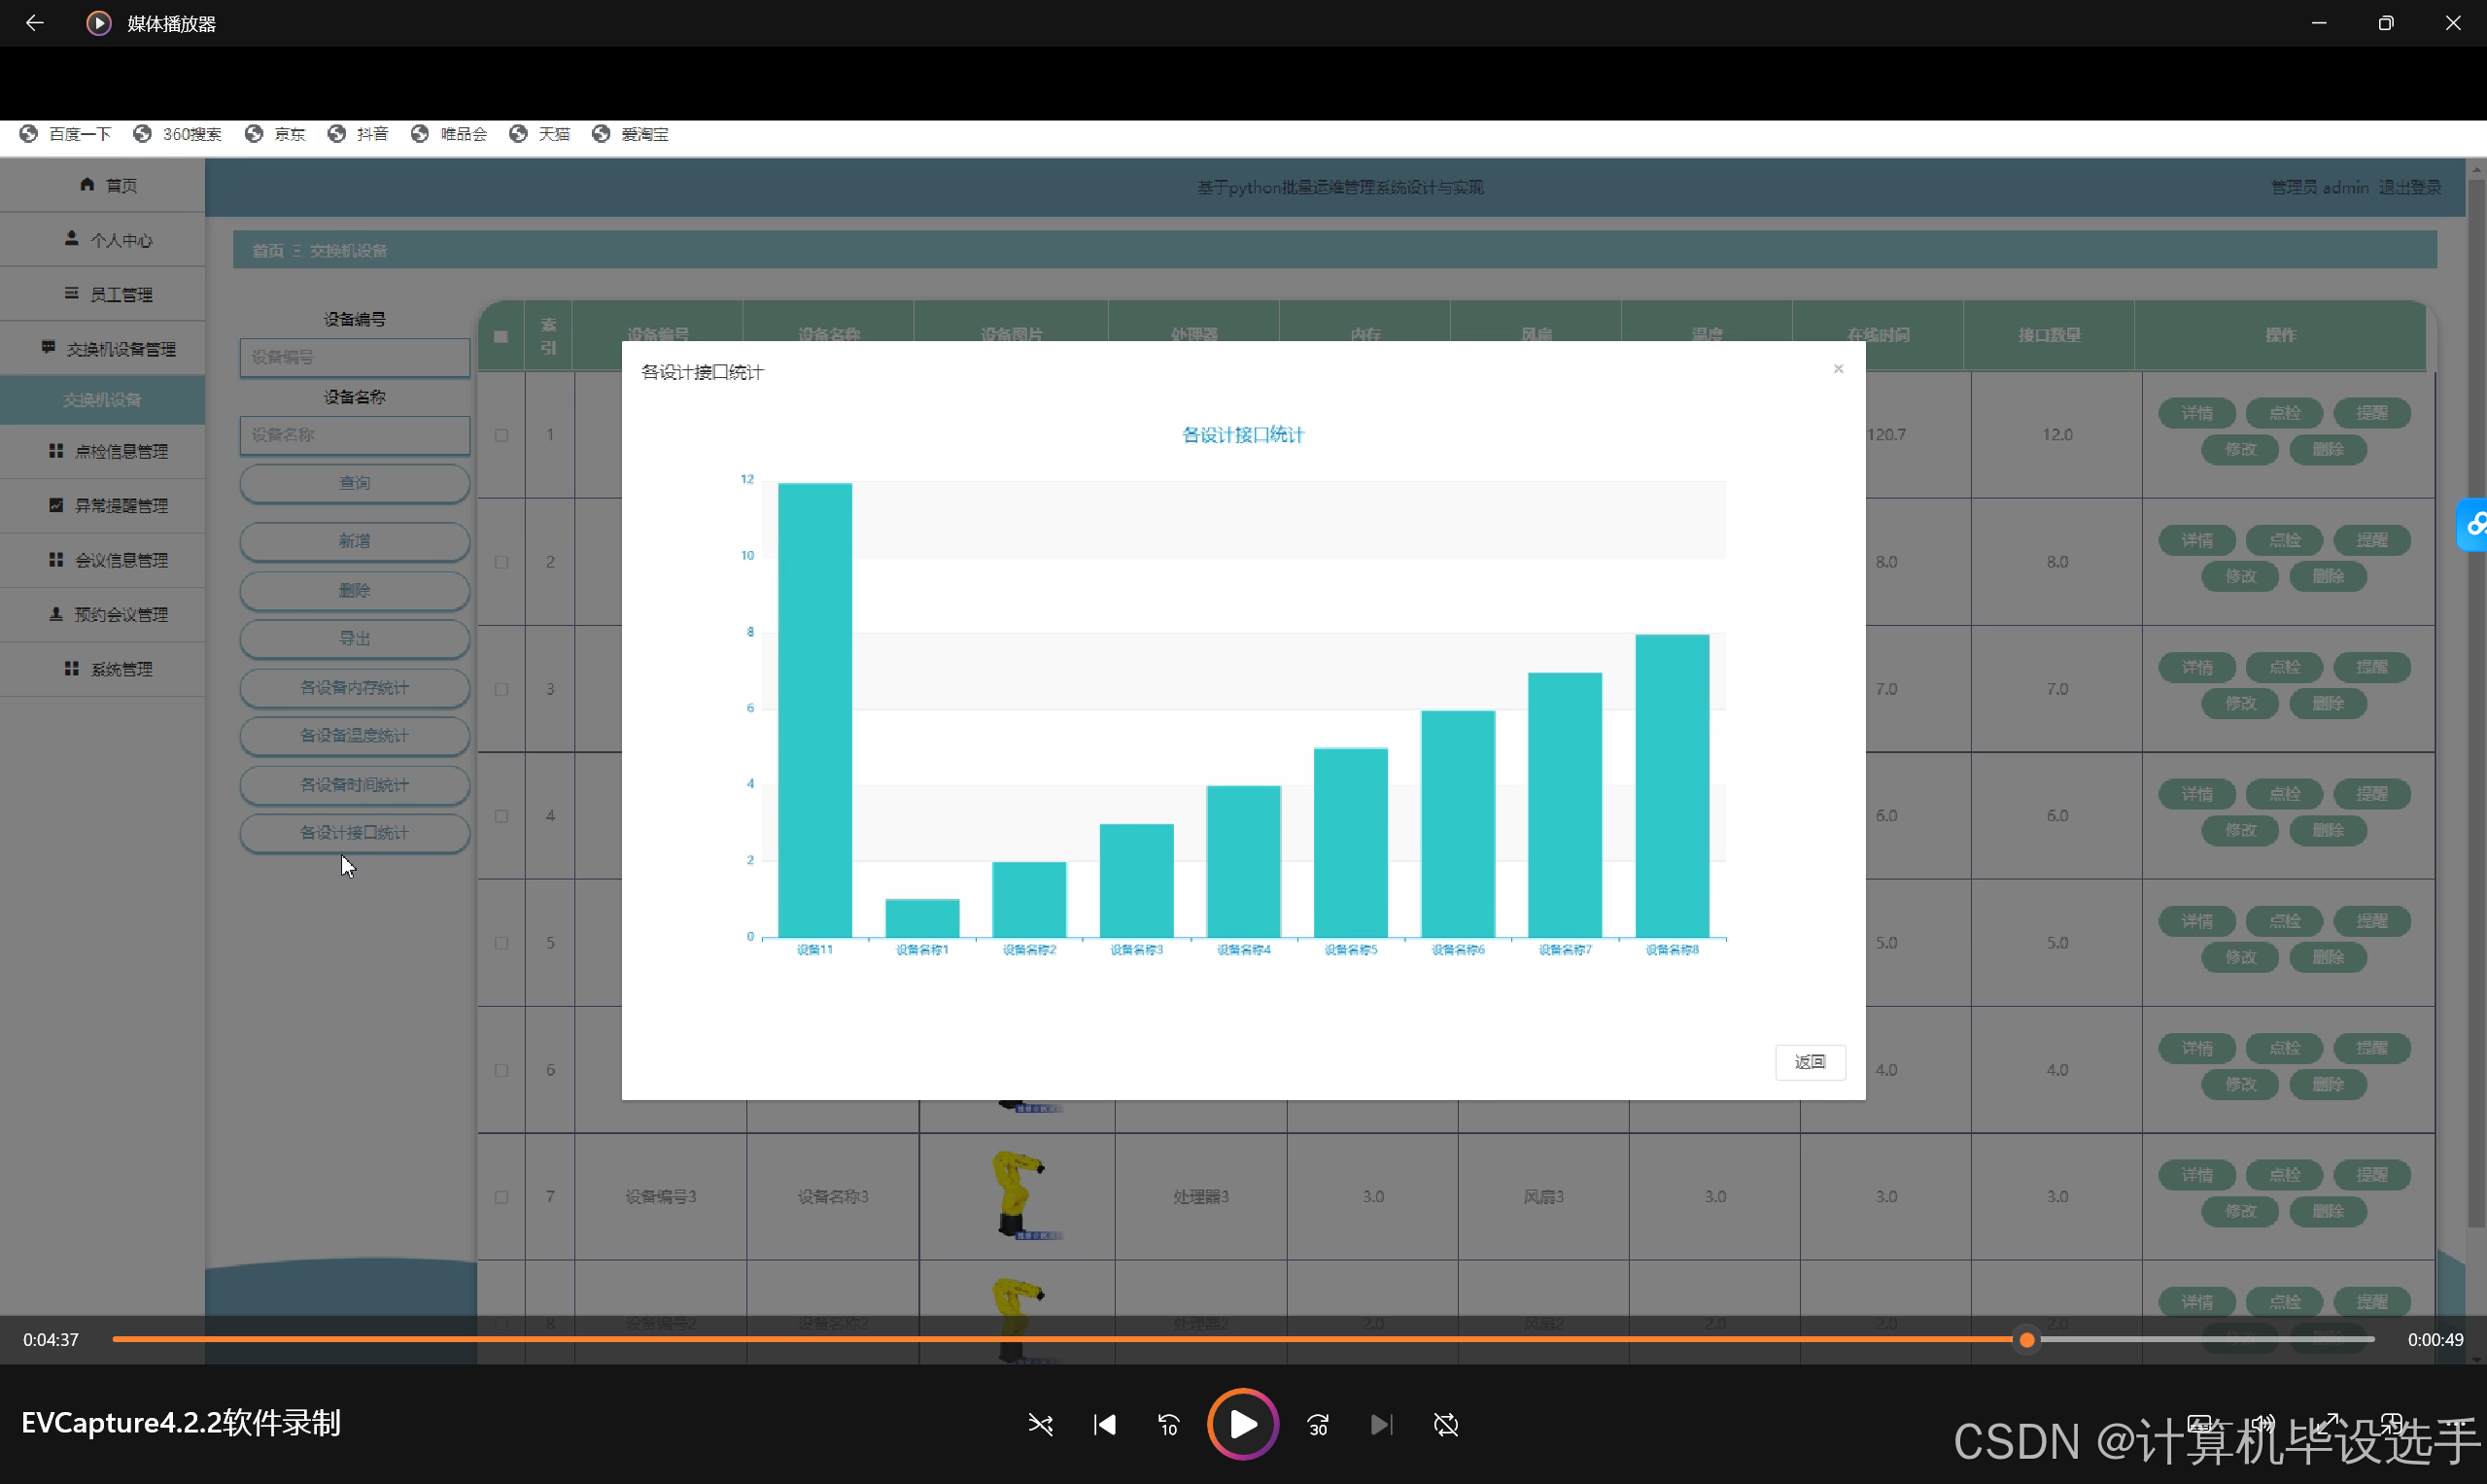2487x1484 pixels.
Task: Tick the checkbox for table row 7
Action: coord(501,1197)
